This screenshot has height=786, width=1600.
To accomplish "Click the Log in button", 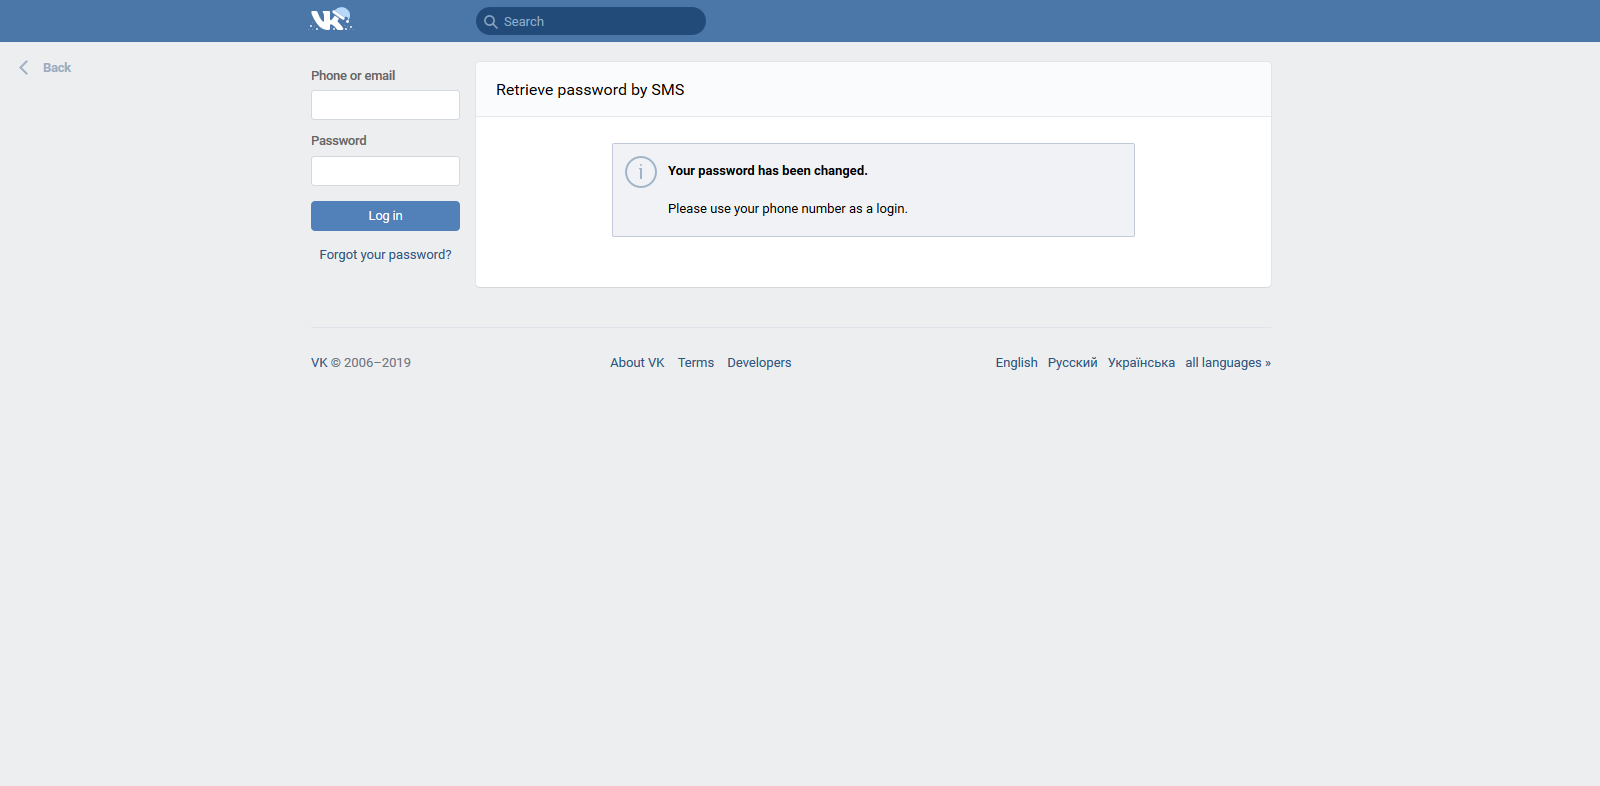I will tap(385, 216).
